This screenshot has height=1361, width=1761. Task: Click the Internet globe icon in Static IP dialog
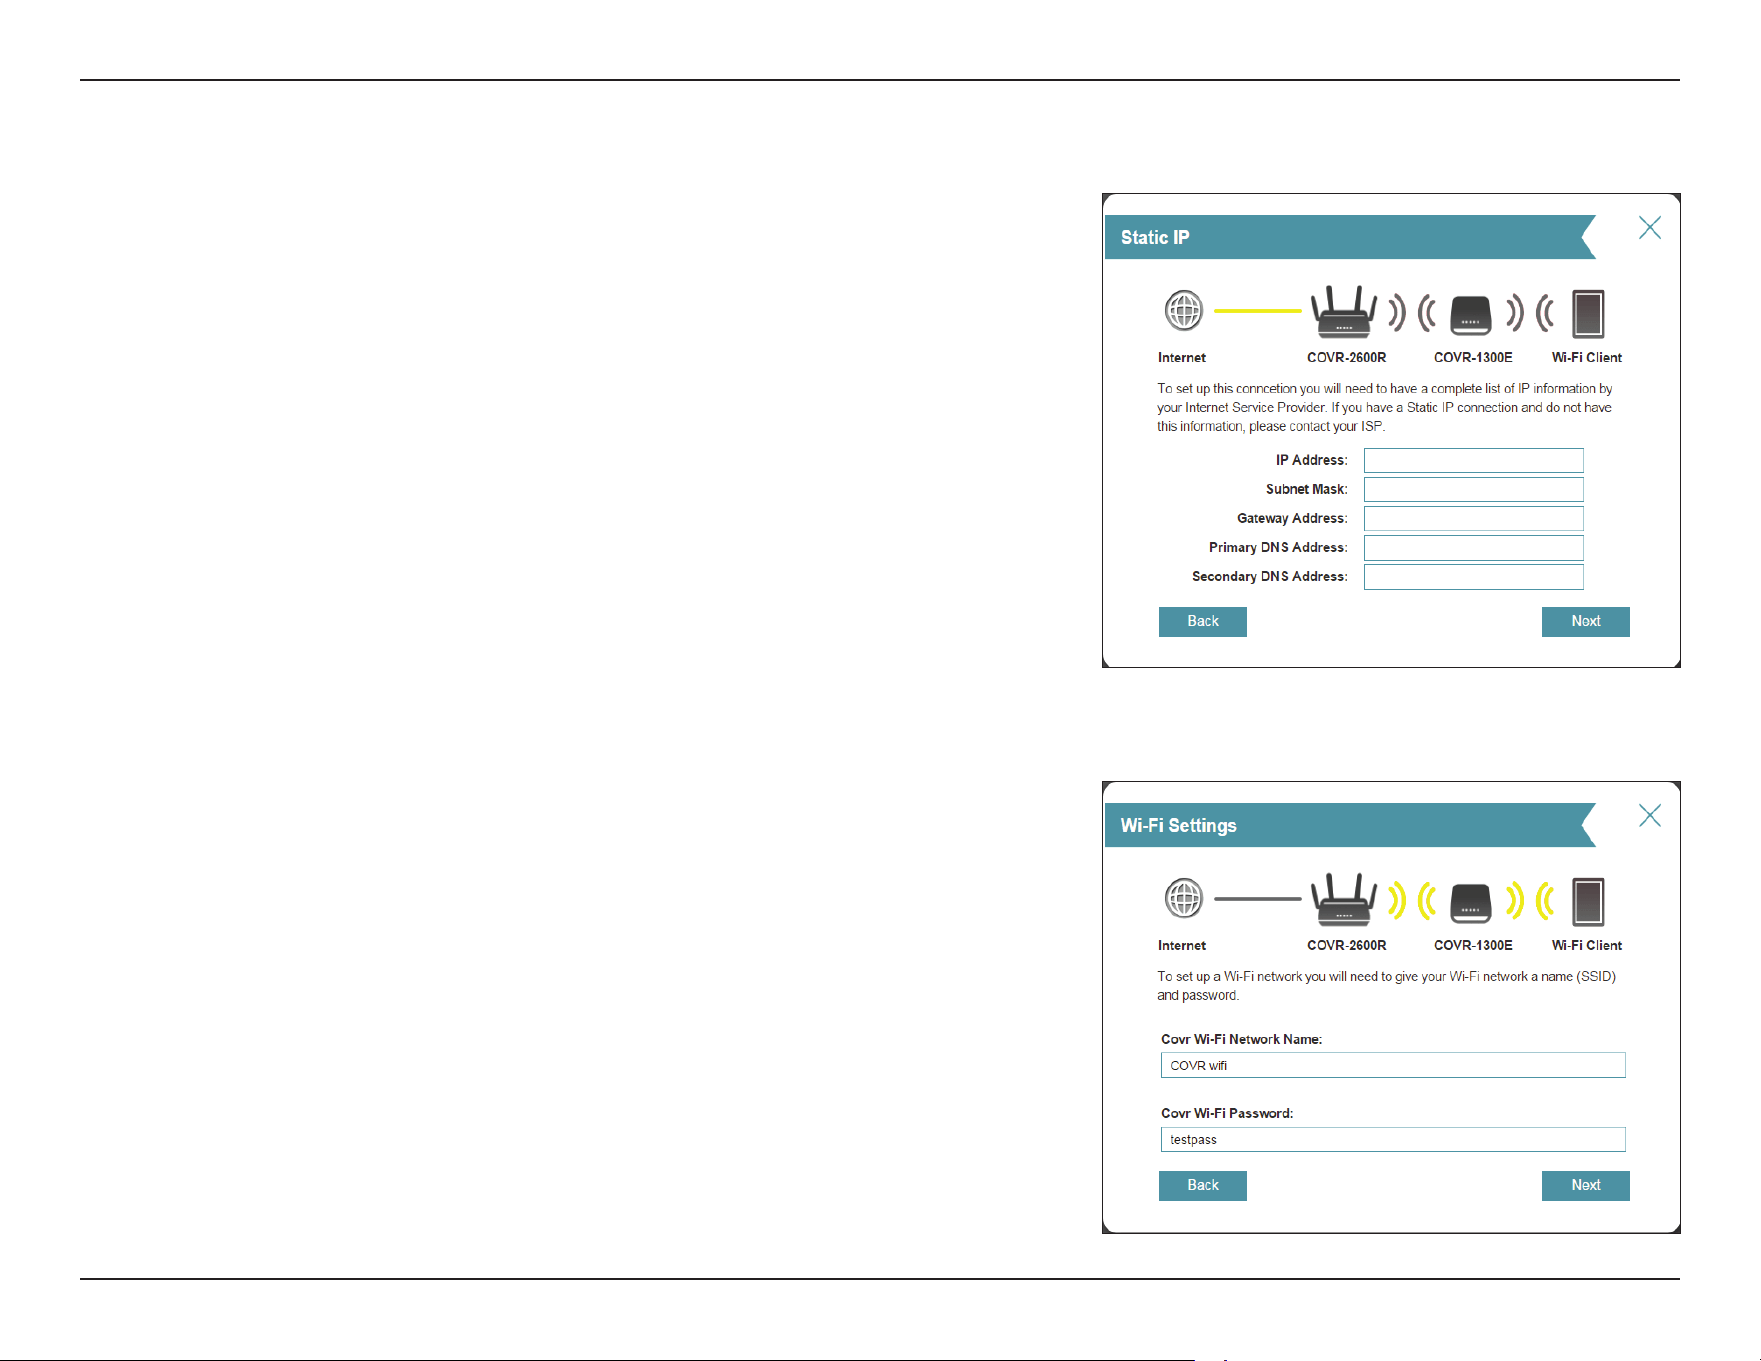[x=1184, y=311]
